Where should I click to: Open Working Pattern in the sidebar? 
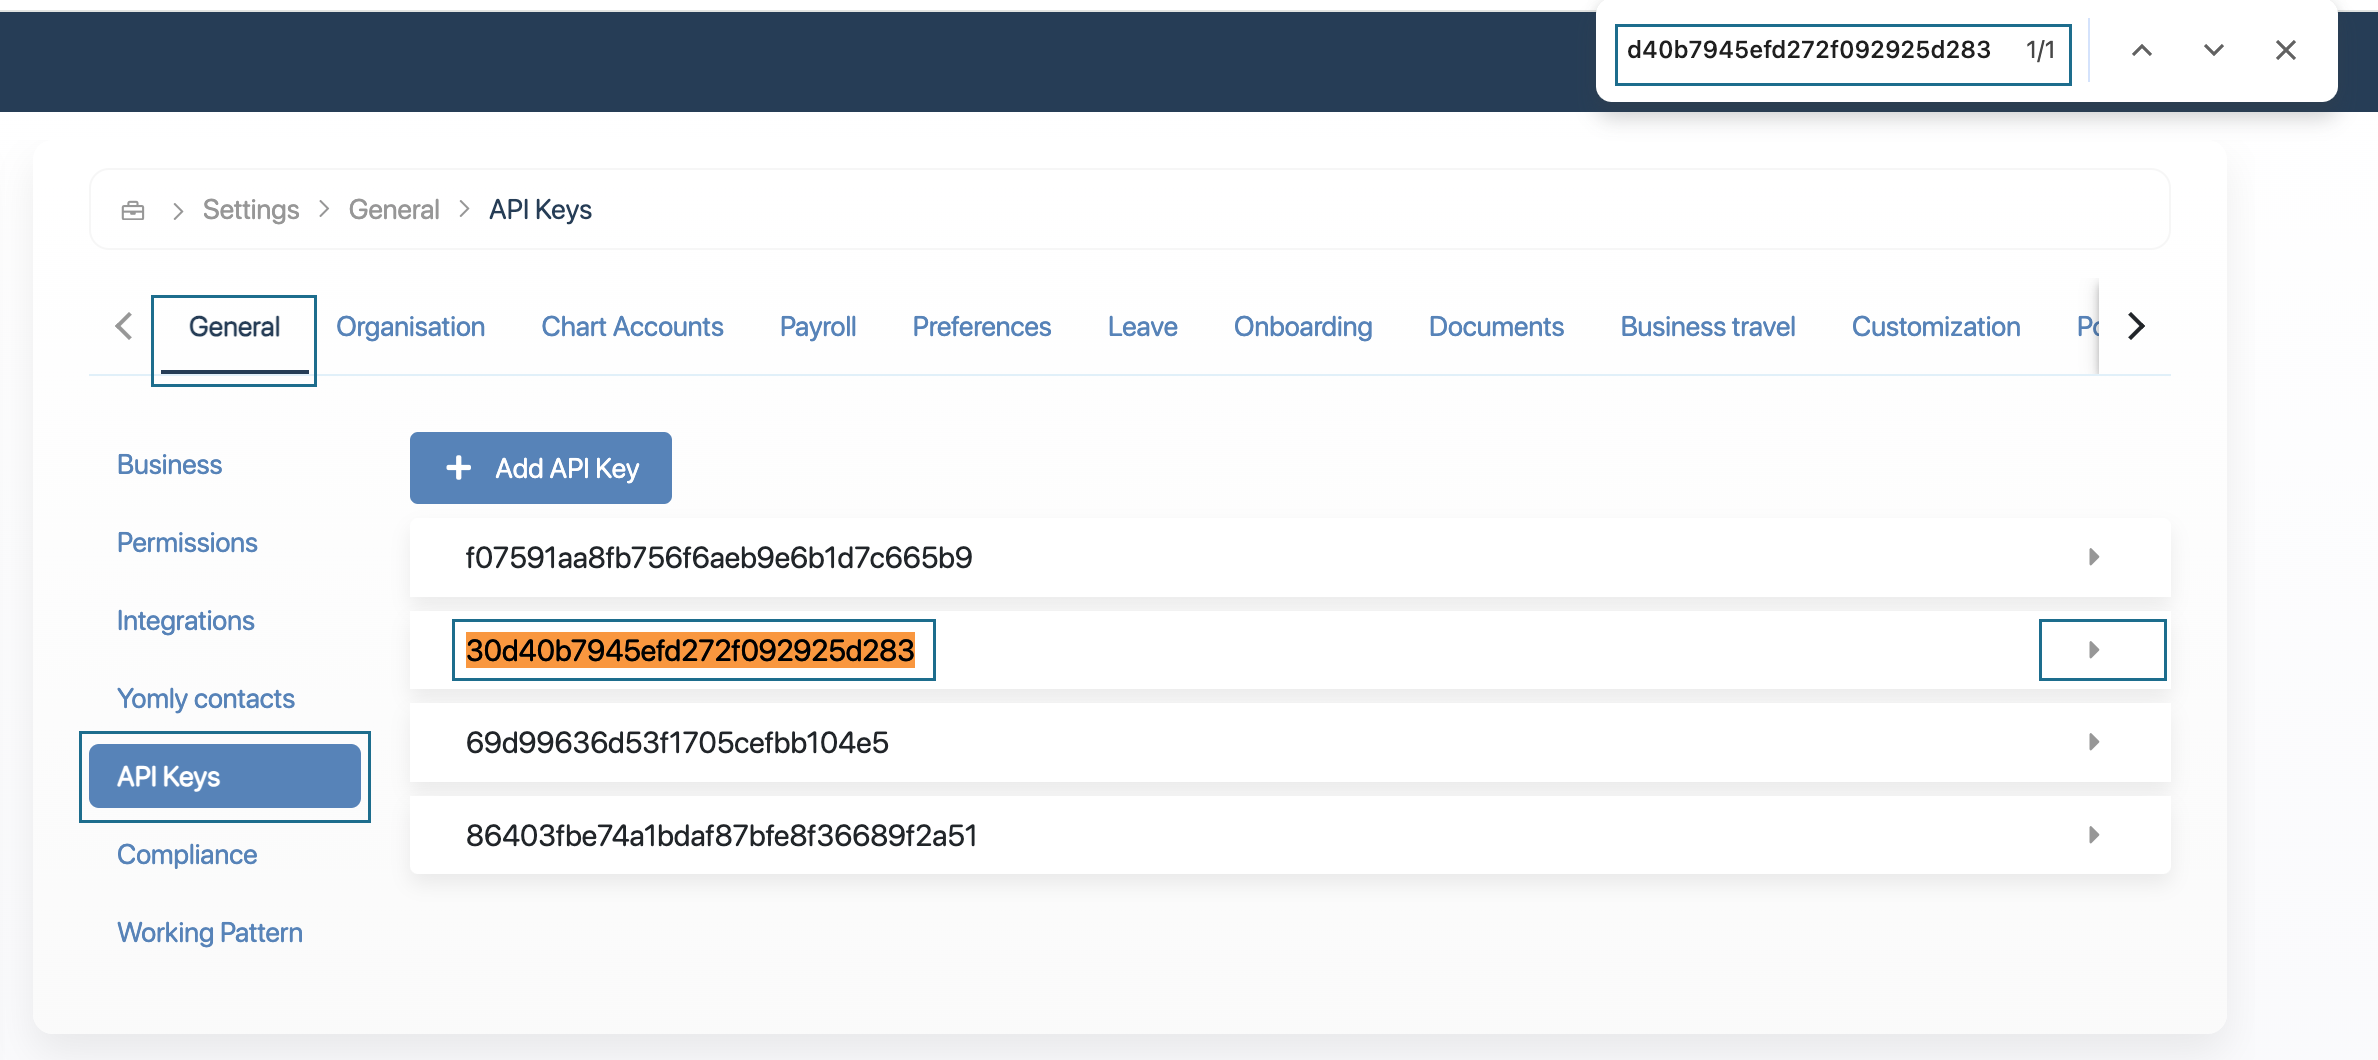click(x=209, y=933)
